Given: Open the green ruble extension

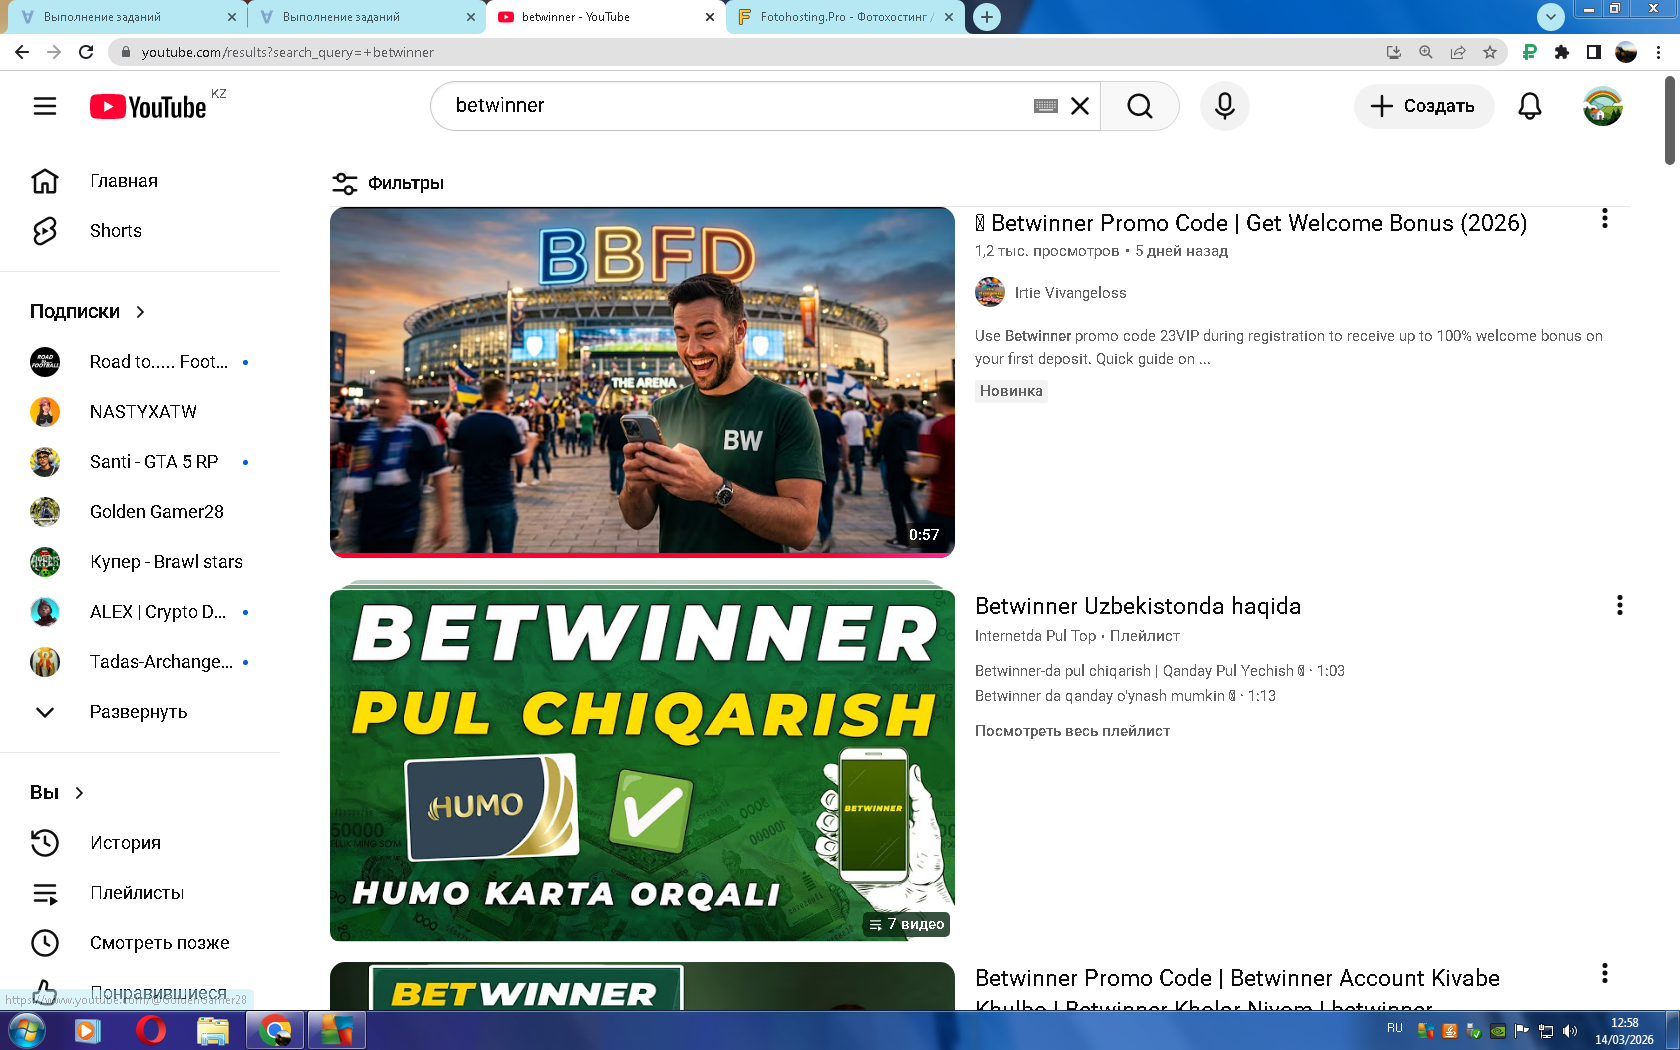Looking at the screenshot, I should (x=1529, y=52).
